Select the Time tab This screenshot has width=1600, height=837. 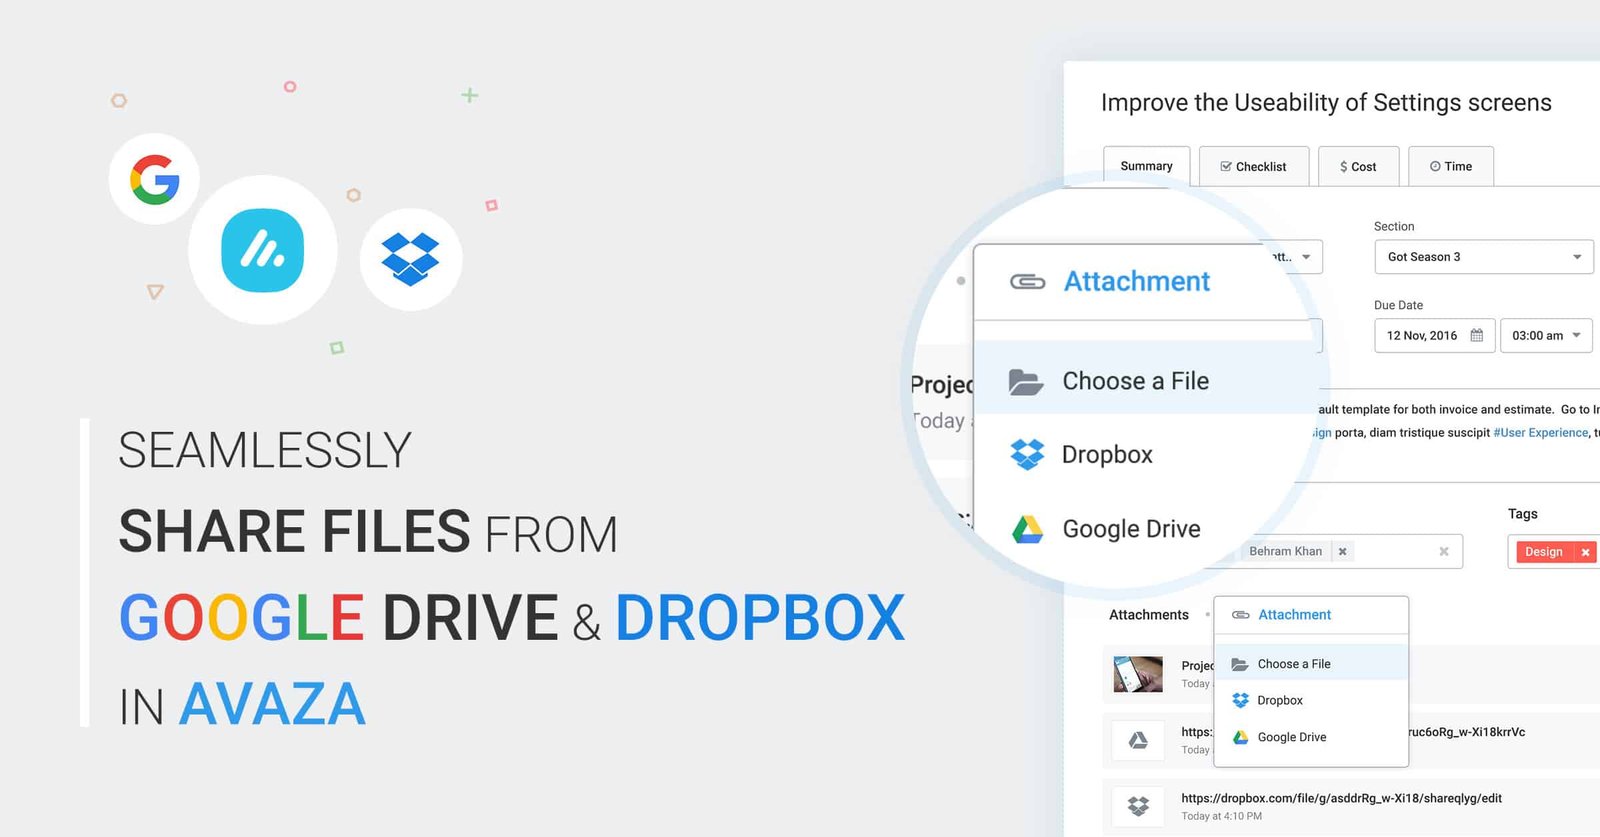(x=1450, y=167)
